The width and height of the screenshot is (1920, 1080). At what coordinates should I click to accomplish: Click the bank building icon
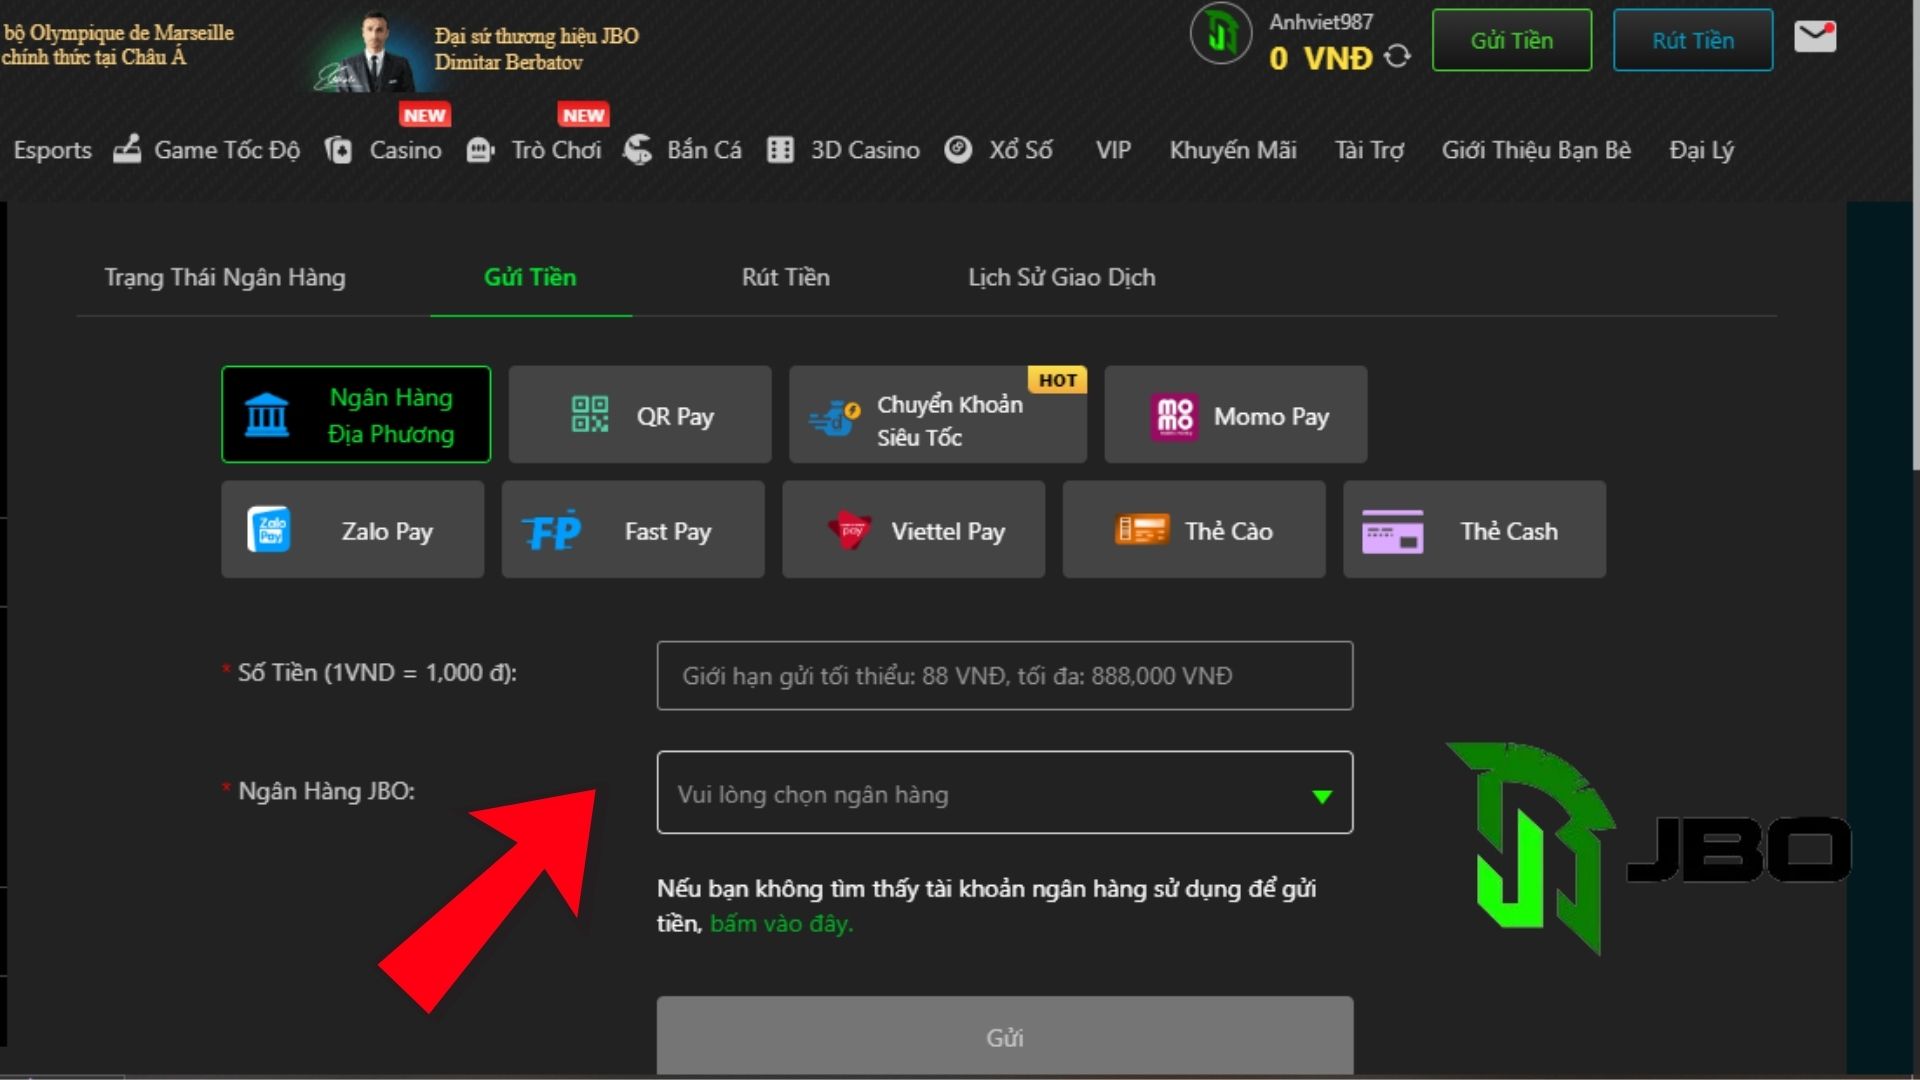(267, 415)
